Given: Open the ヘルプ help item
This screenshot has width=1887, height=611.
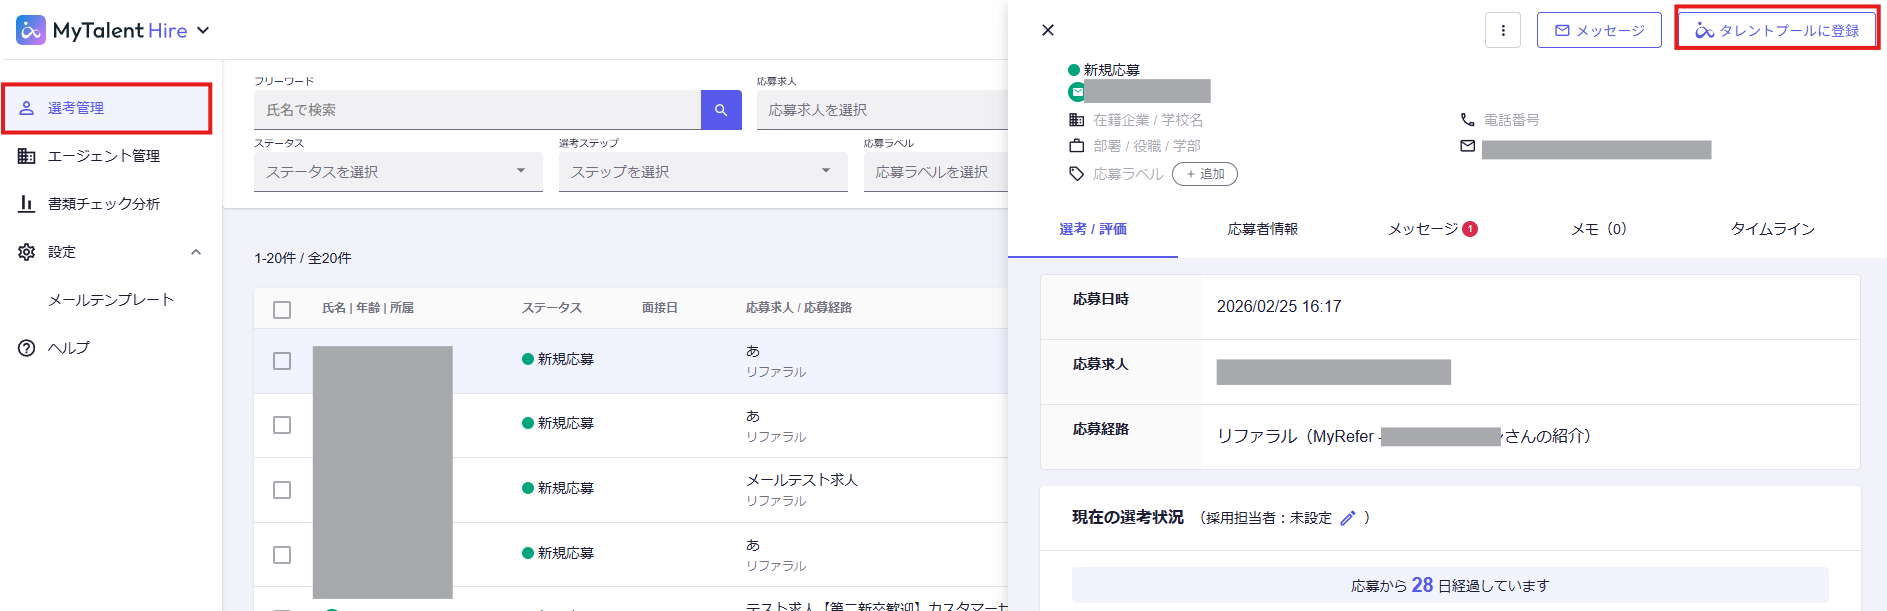Looking at the screenshot, I should pyautogui.click(x=68, y=348).
